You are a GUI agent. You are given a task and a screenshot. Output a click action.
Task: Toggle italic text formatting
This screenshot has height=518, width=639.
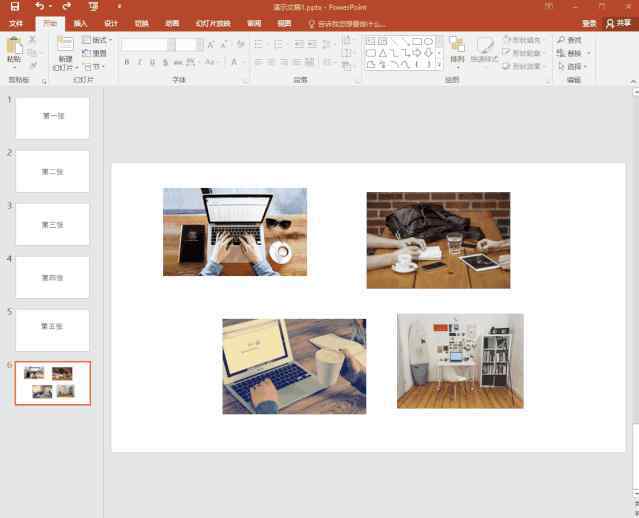[x=140, y=62]
